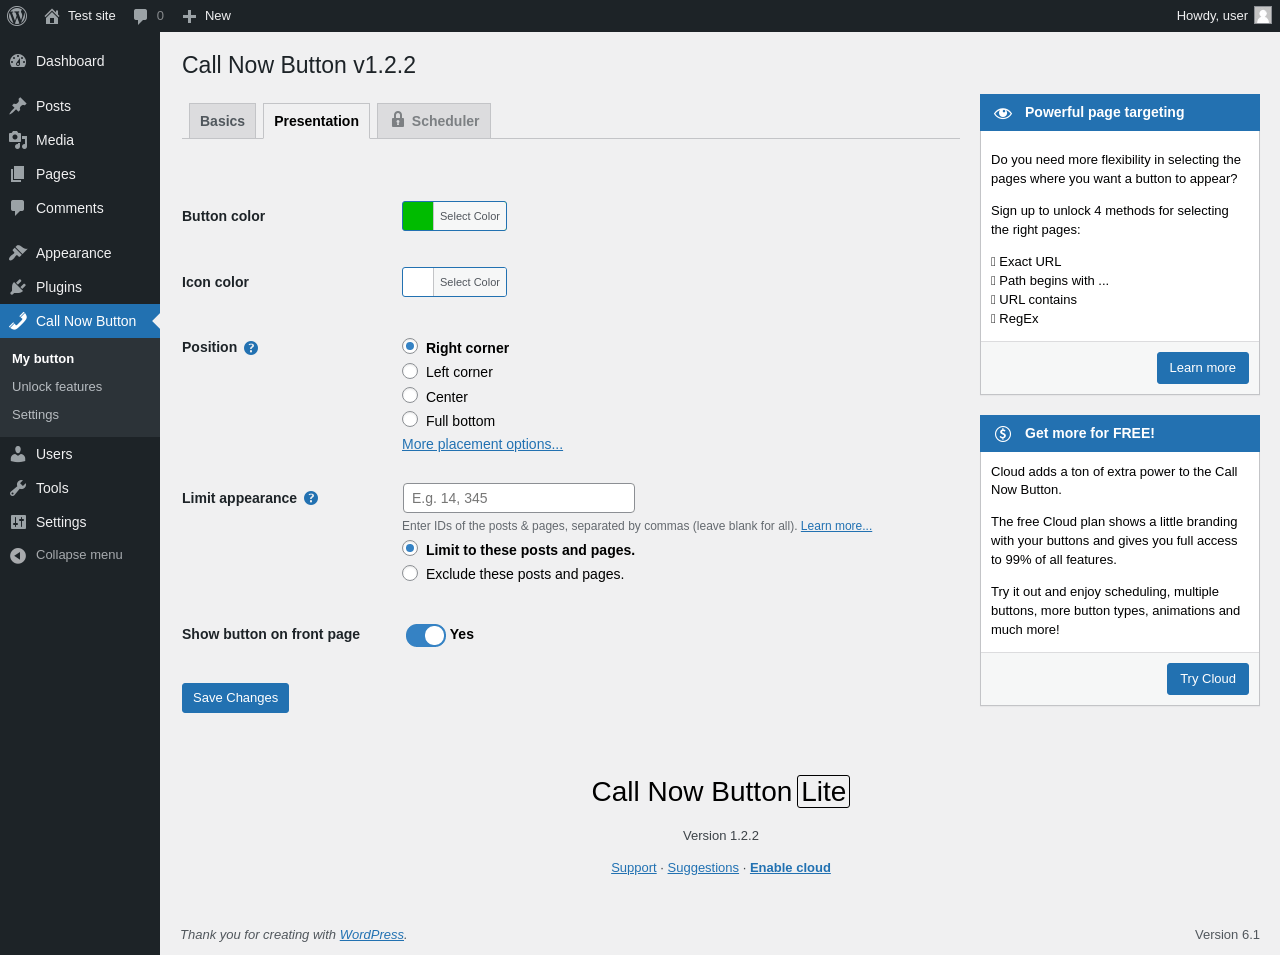Click the Call Now Button phone icon

coord(18,321)
